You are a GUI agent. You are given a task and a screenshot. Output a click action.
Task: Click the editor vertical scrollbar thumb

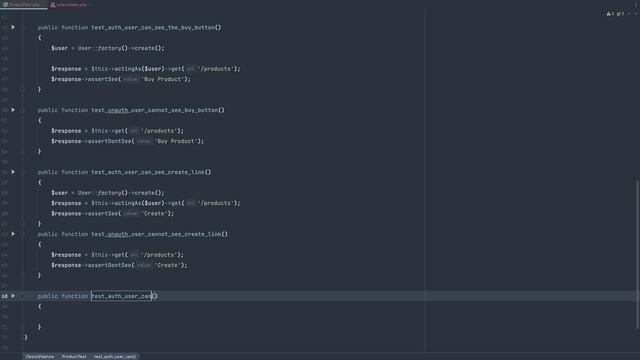tap(637, 255)
